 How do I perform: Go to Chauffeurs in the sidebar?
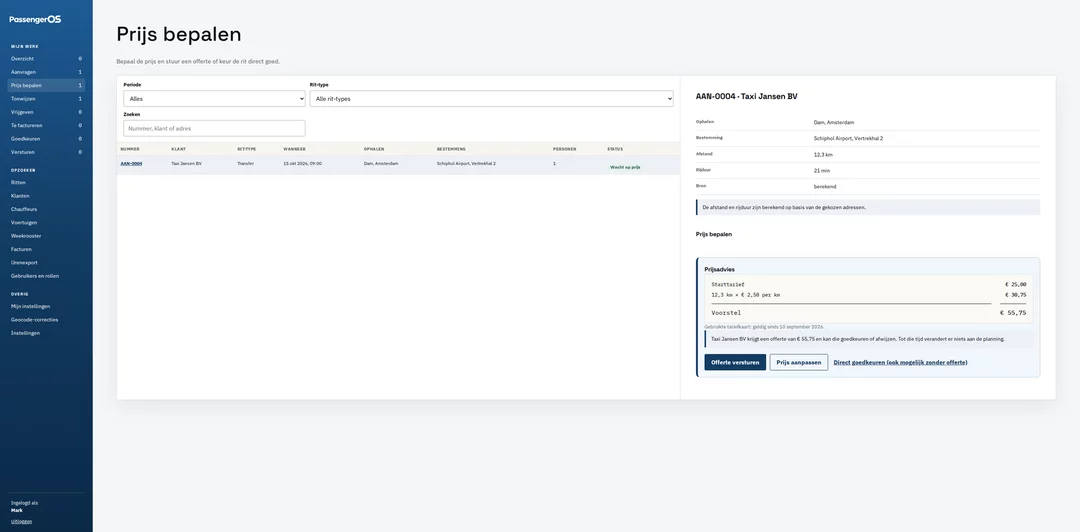click(x=46, y=209)
